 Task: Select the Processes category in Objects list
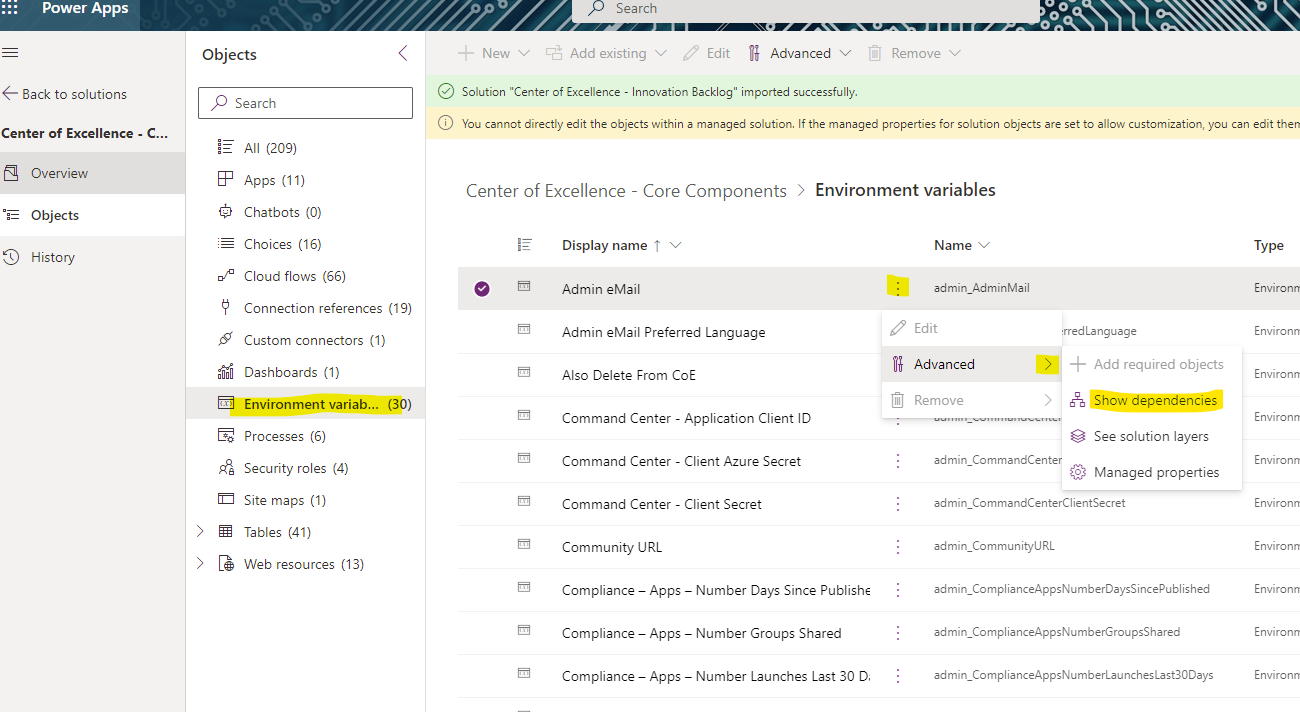coord(272,435)
